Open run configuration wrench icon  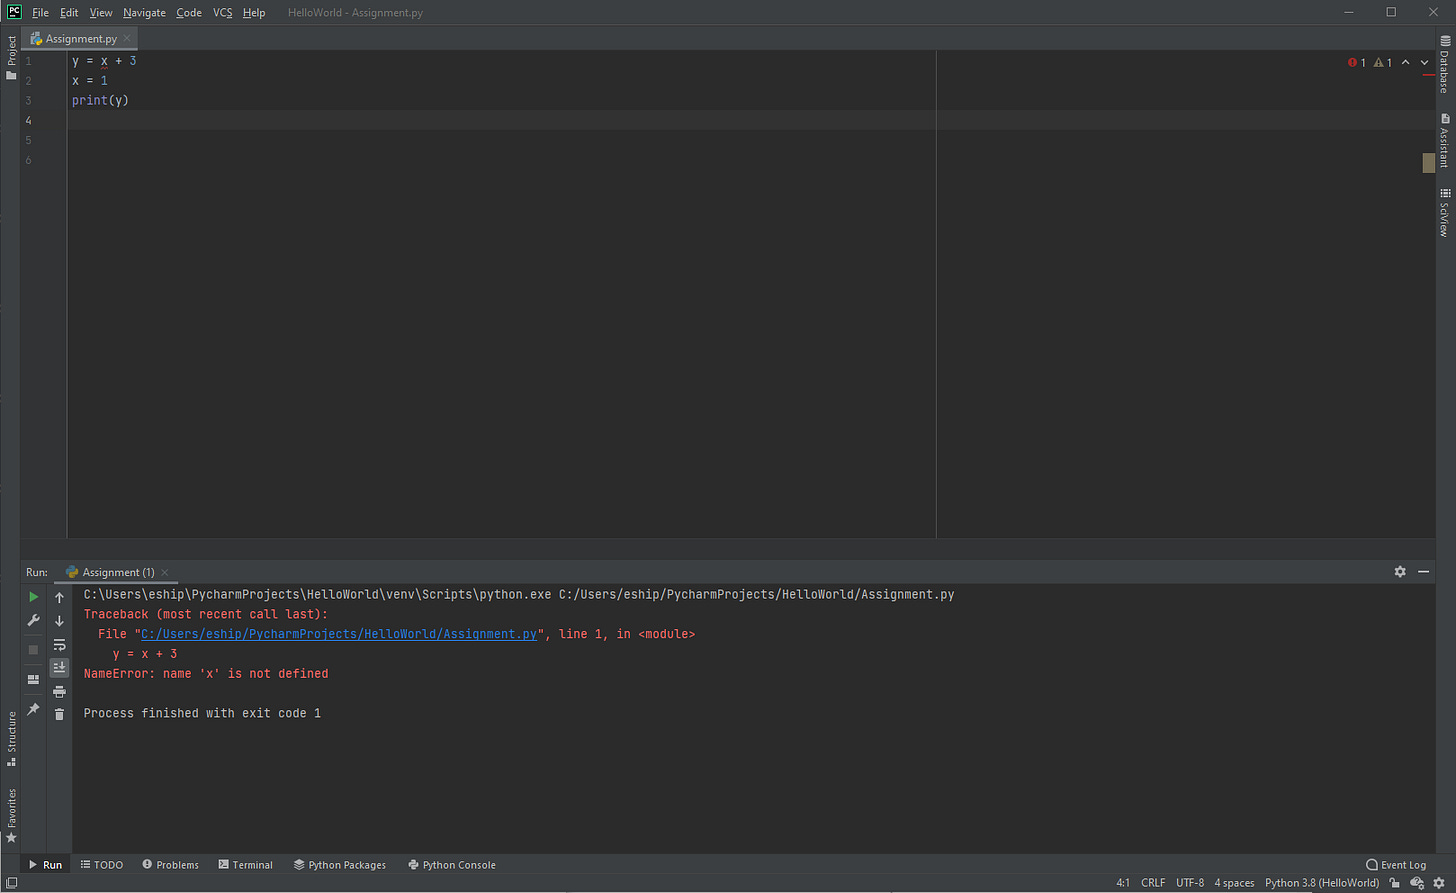(x=33, y=621)
